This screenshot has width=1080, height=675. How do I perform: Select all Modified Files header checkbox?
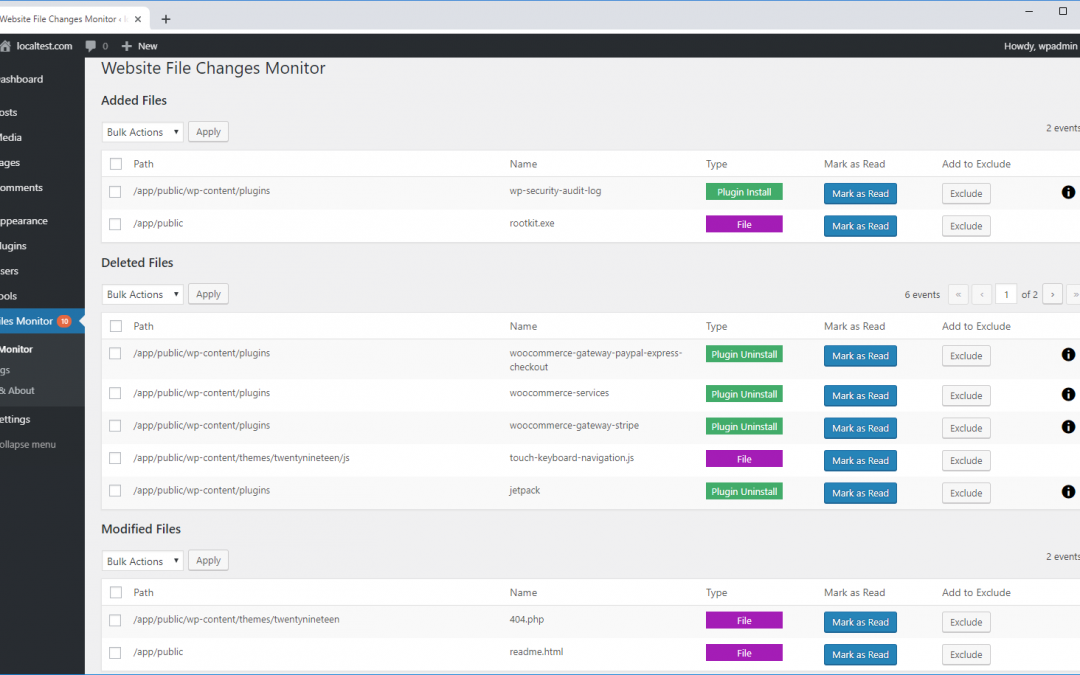[116, 592]
